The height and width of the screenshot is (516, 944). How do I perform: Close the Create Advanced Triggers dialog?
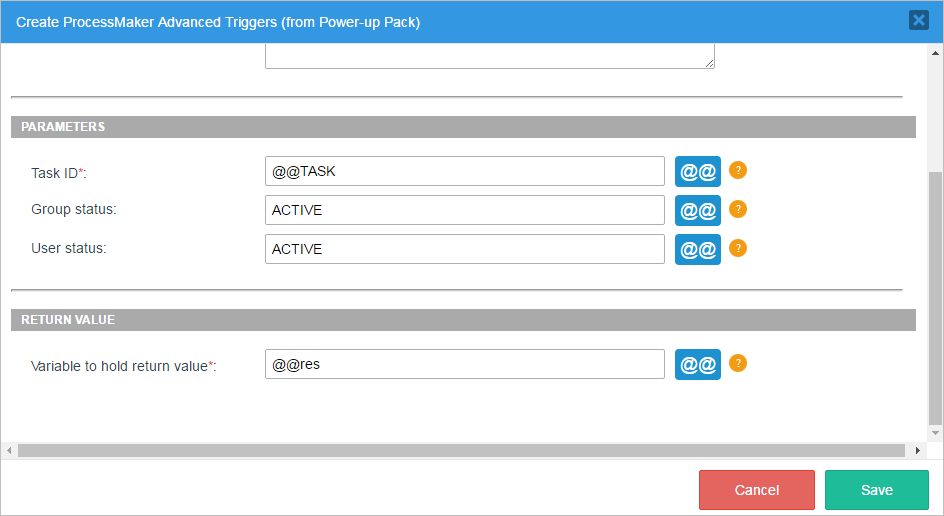pos(918,20)
